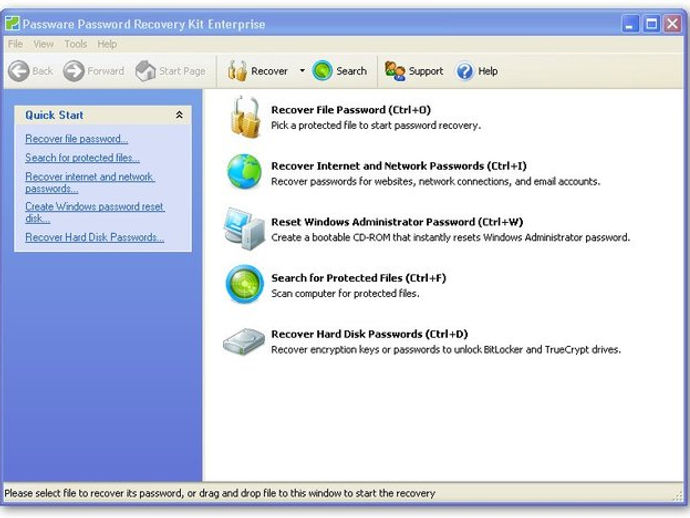
Task: Click the toolbar 'Help' label next to question mark
Action: coord(488,71)
